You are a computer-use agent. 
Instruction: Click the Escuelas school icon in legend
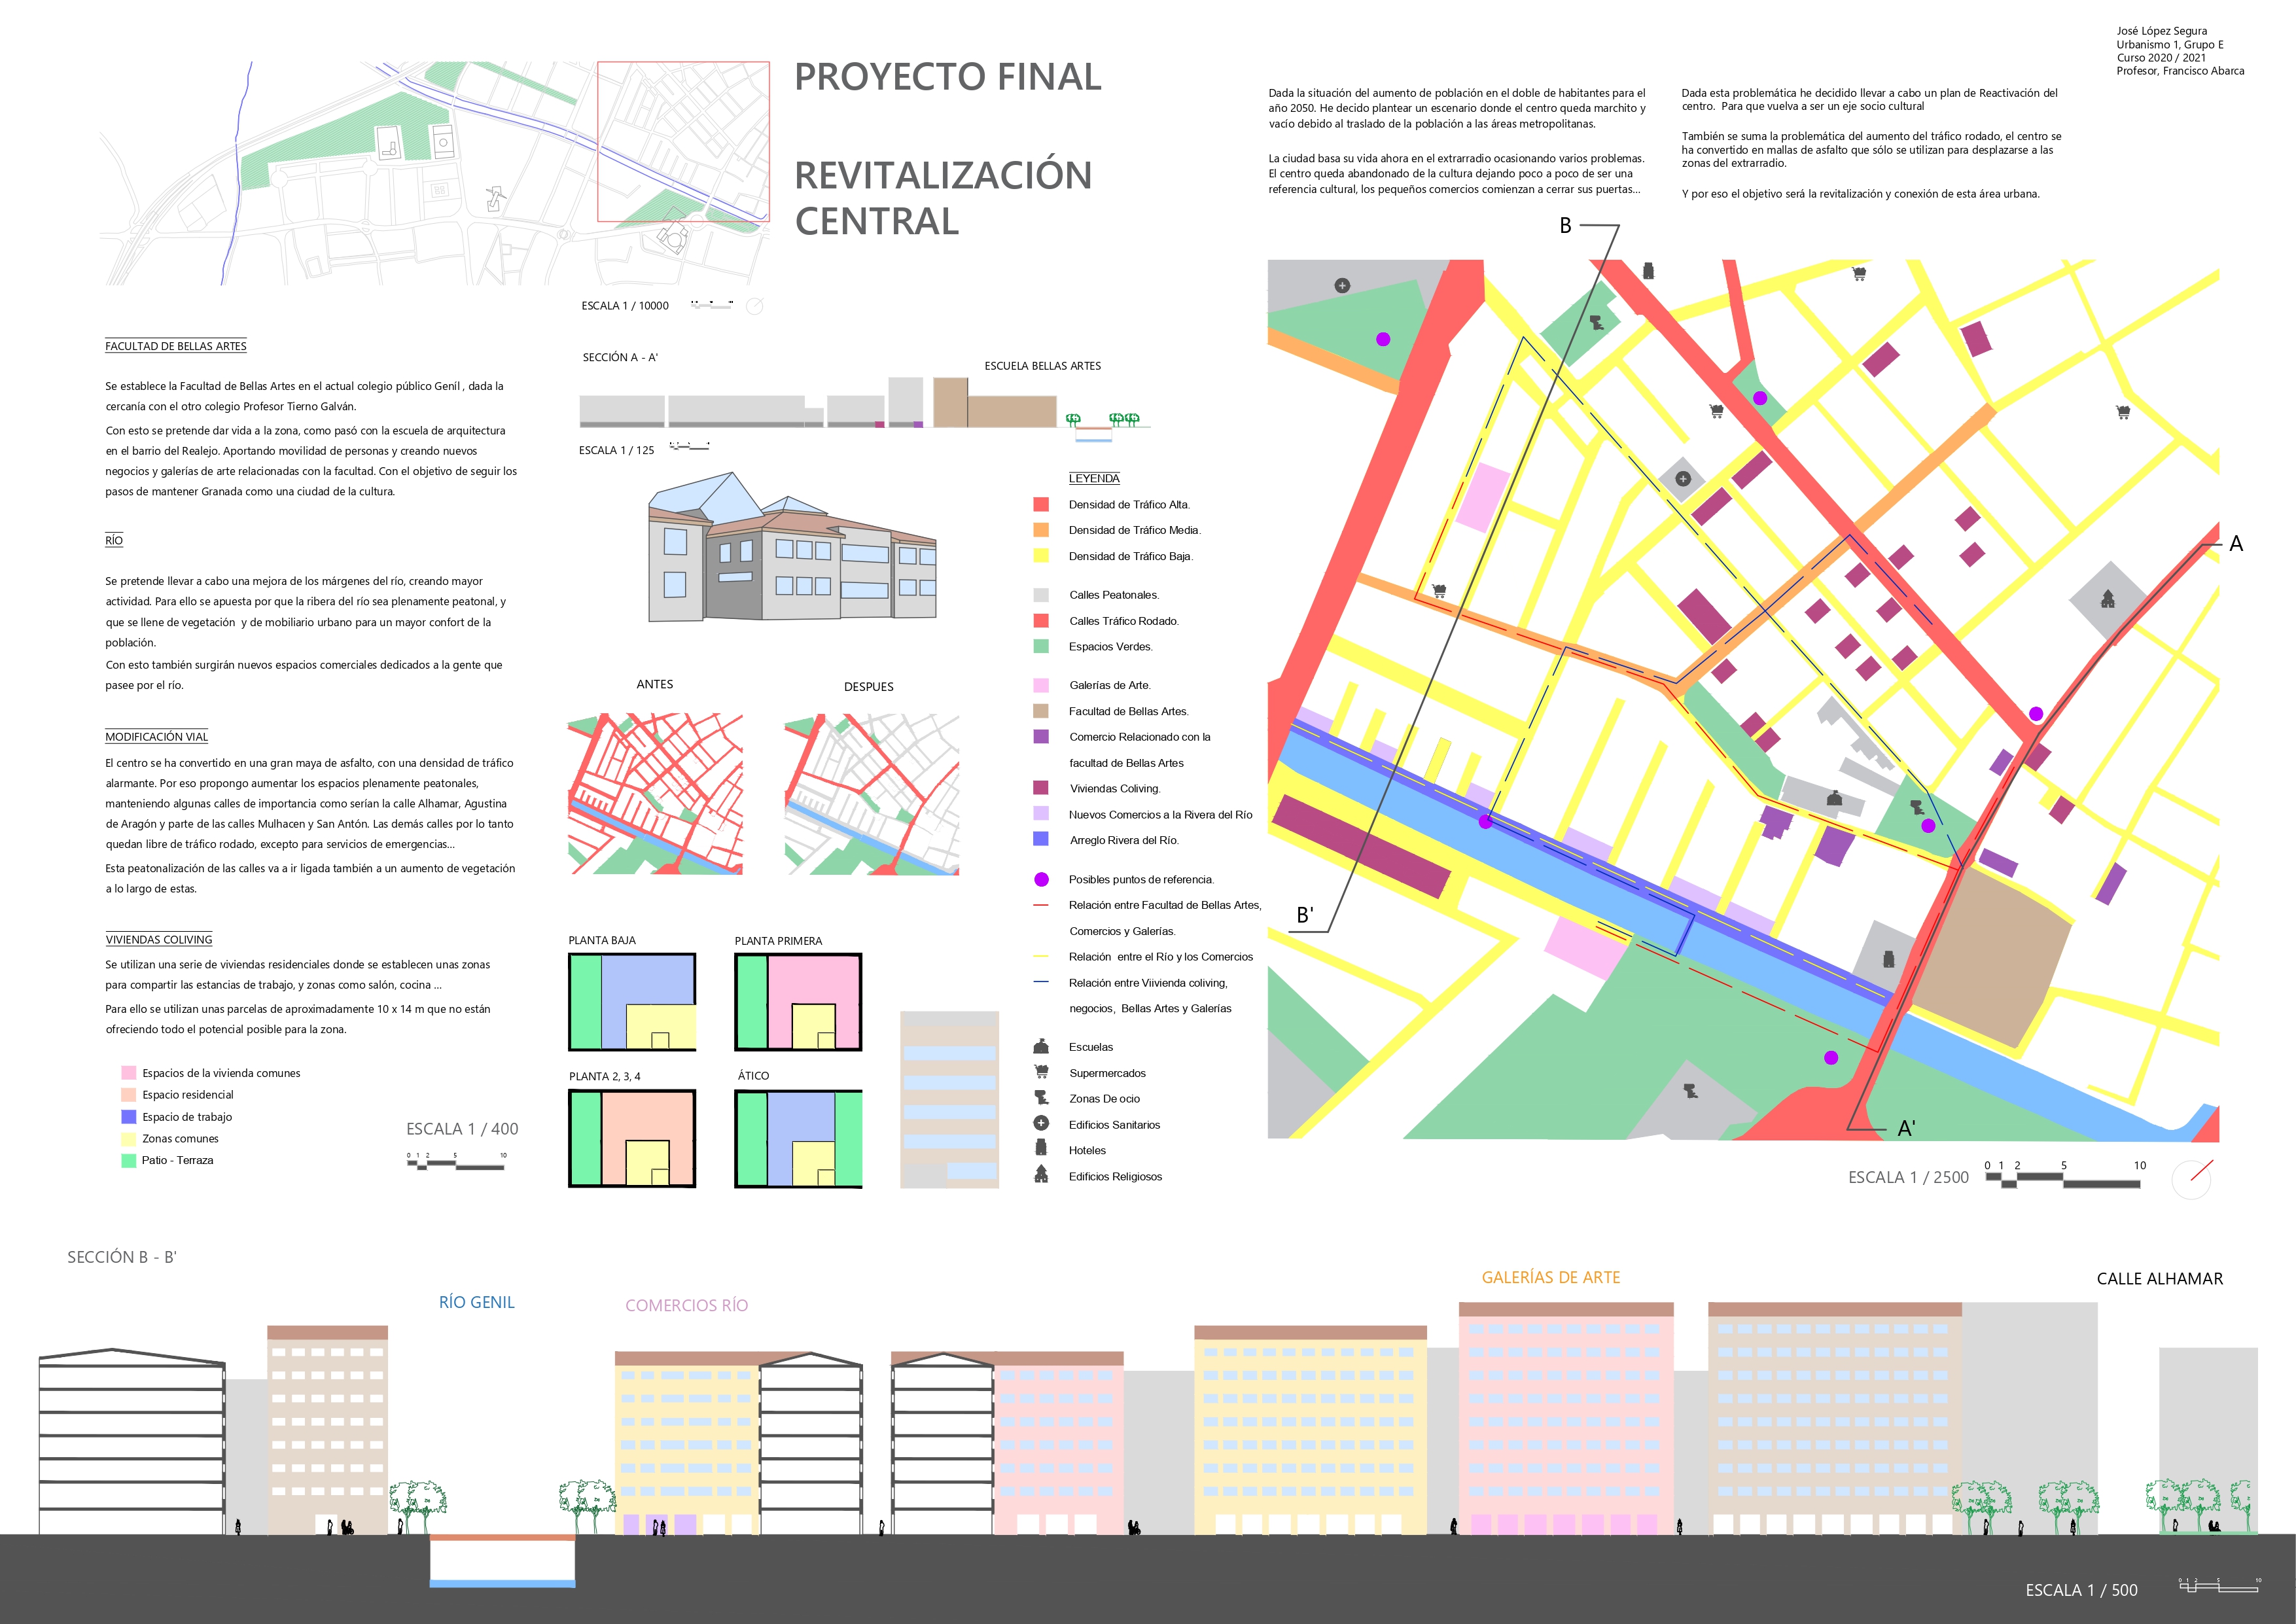click(1041, 1046)
